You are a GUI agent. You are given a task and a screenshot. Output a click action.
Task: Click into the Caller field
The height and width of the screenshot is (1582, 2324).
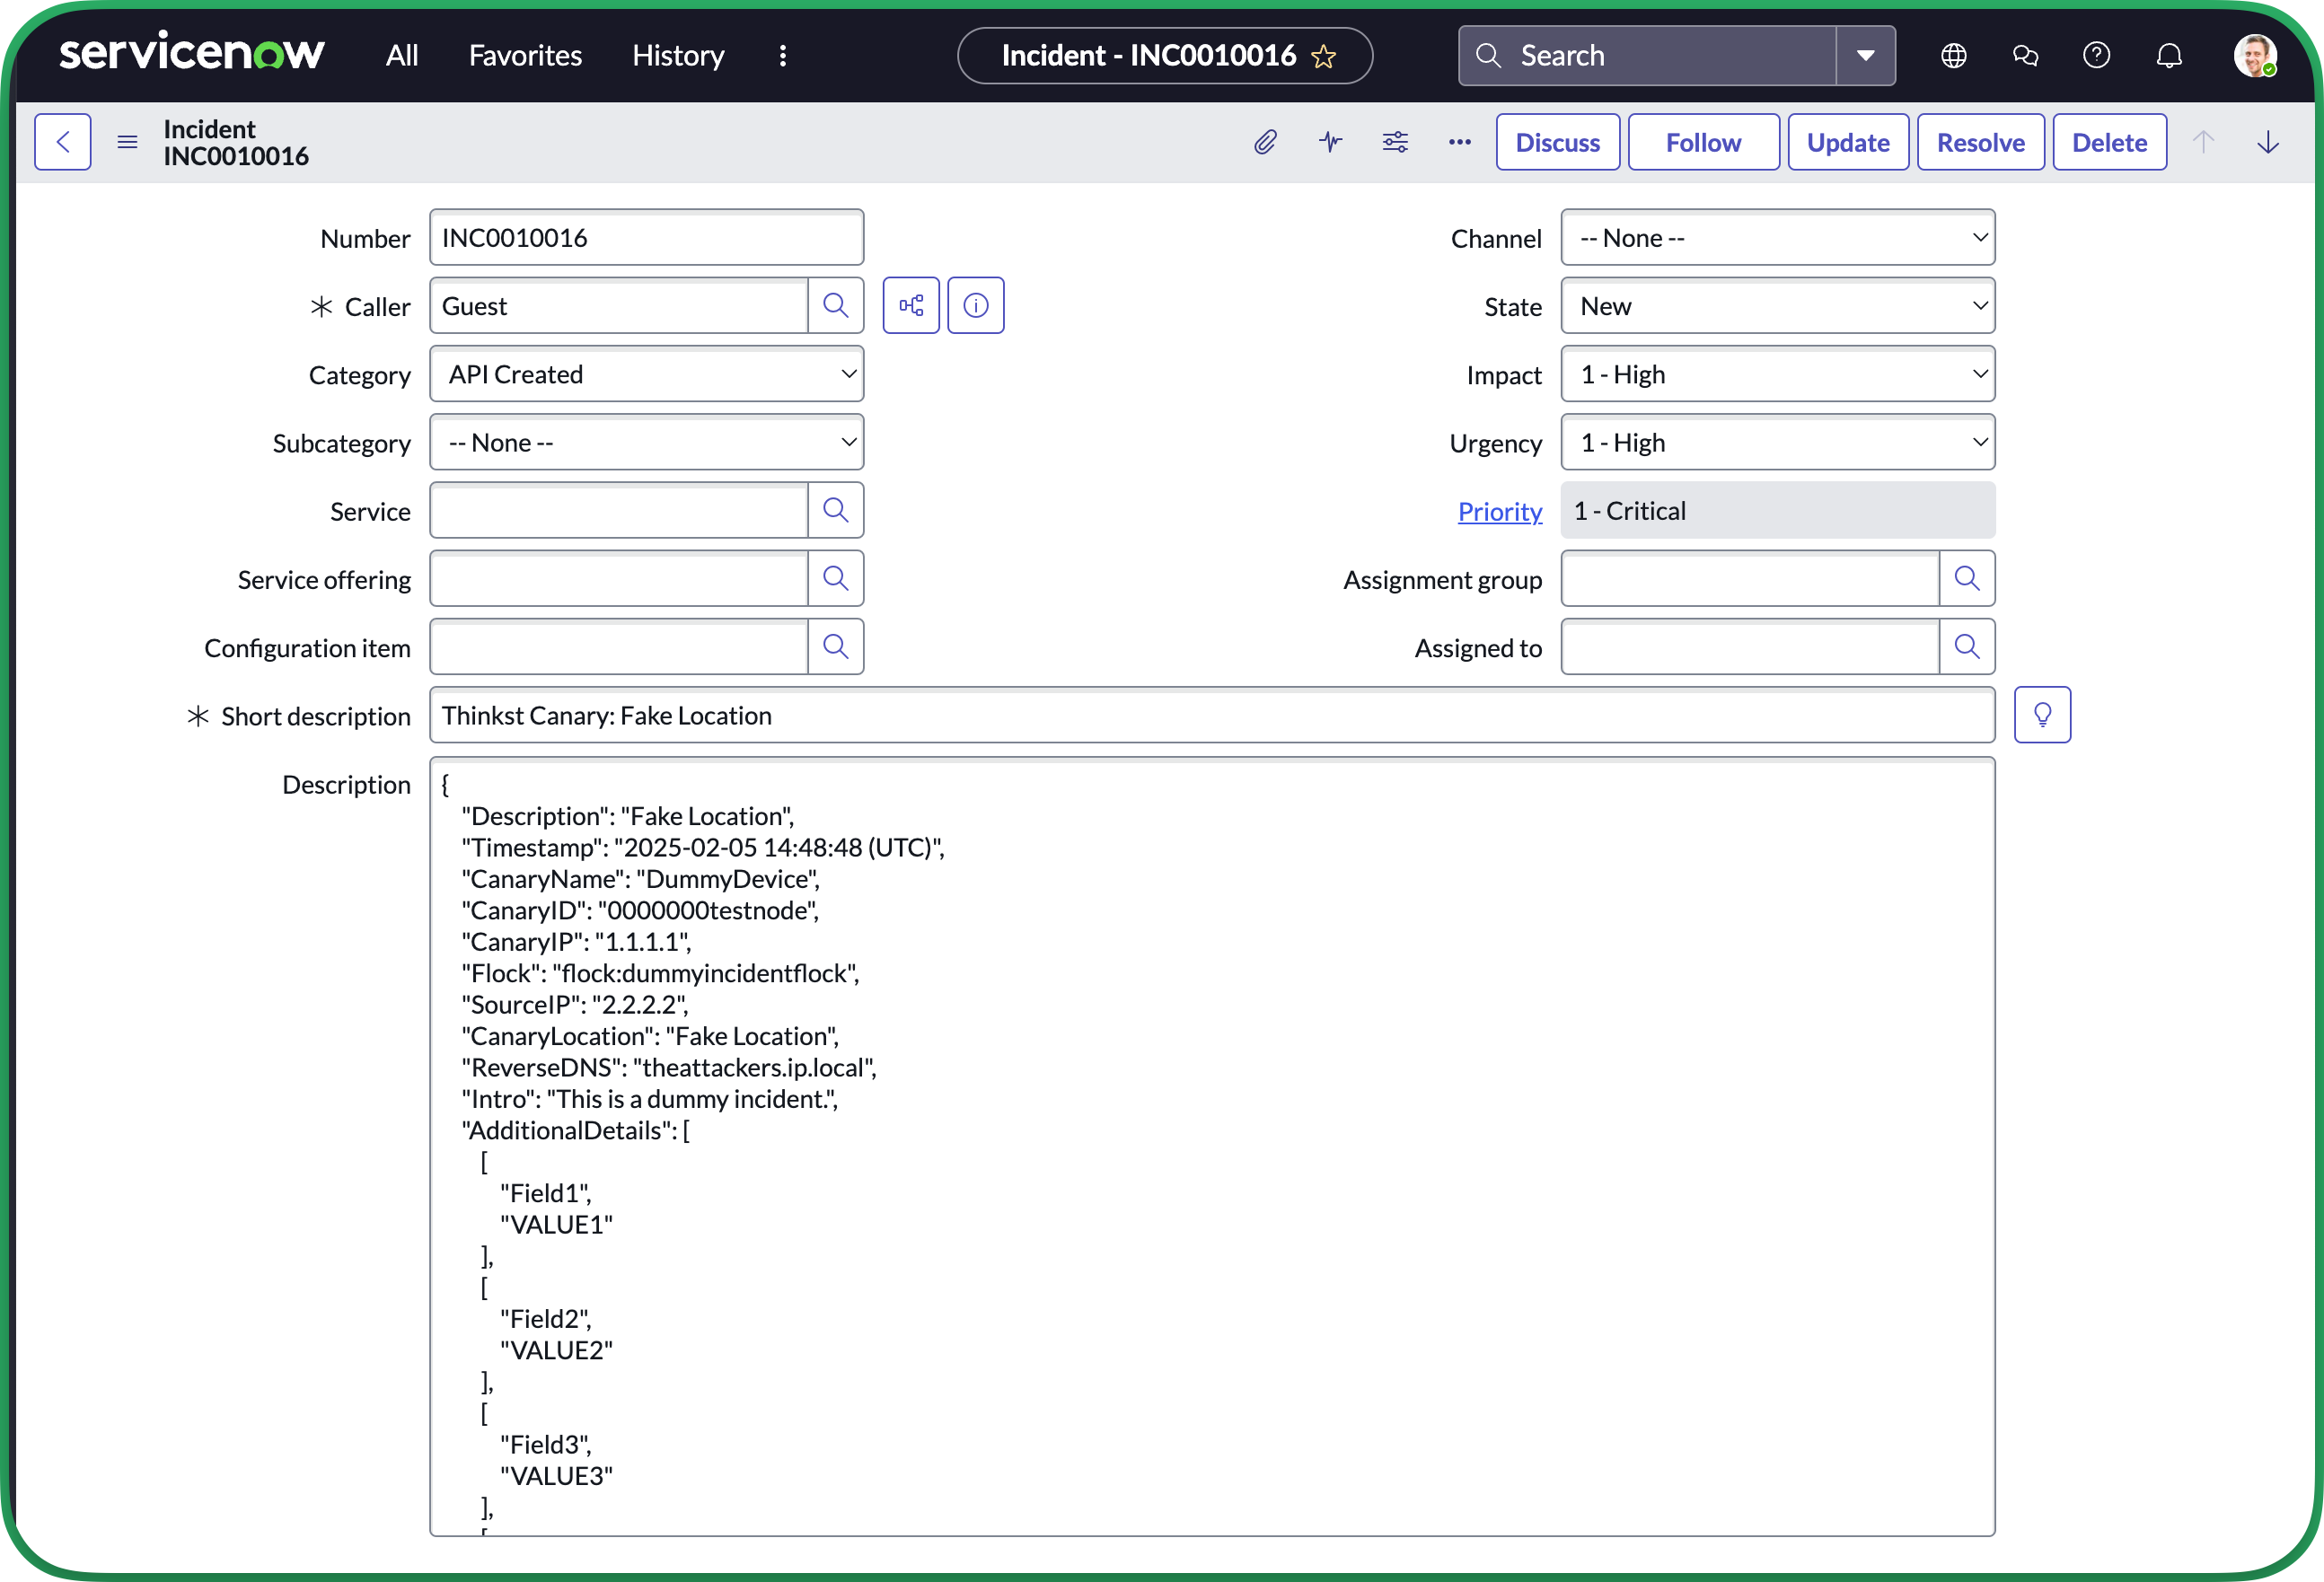pos(619,306)
